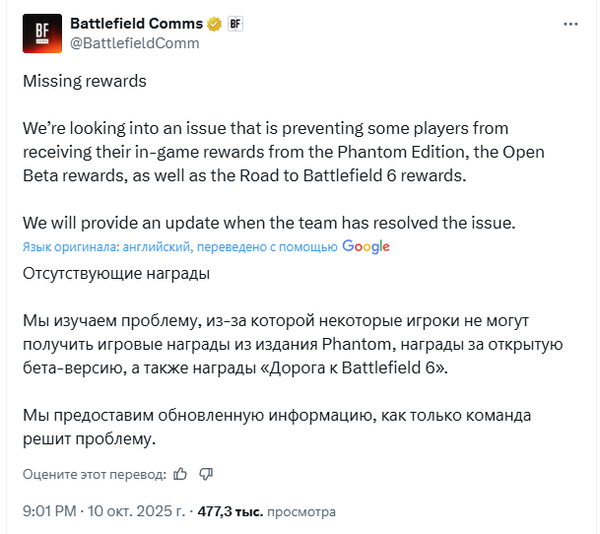Click the small BF affiliate badge
600x534 pixels.
coord(235,23)
